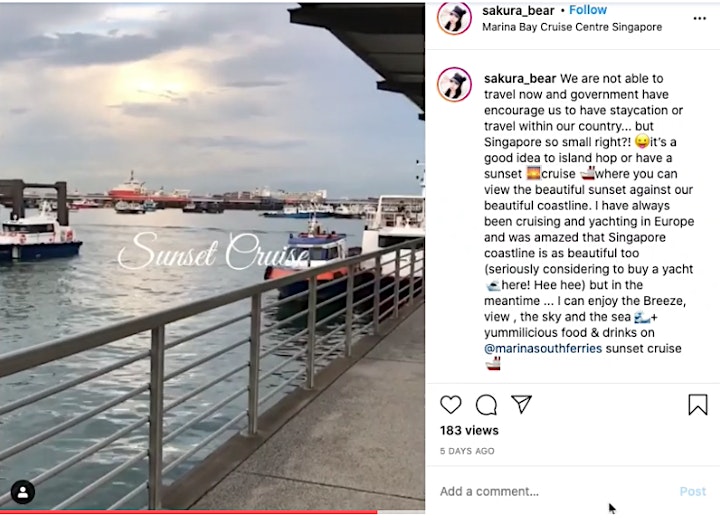Open the three-dot more options menu
This screenshot has height=520, width=720.
click(x=699, y=18)
